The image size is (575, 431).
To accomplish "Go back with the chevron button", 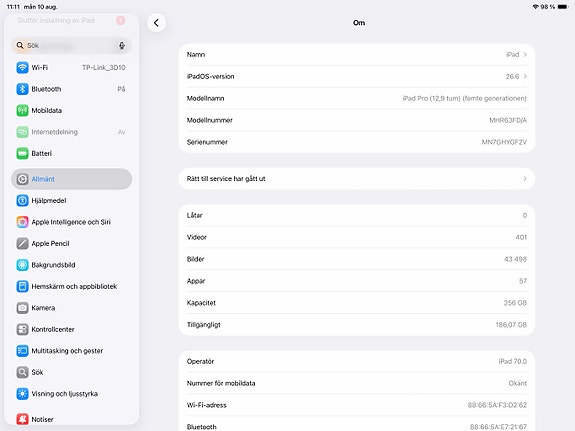I will 157,23.
